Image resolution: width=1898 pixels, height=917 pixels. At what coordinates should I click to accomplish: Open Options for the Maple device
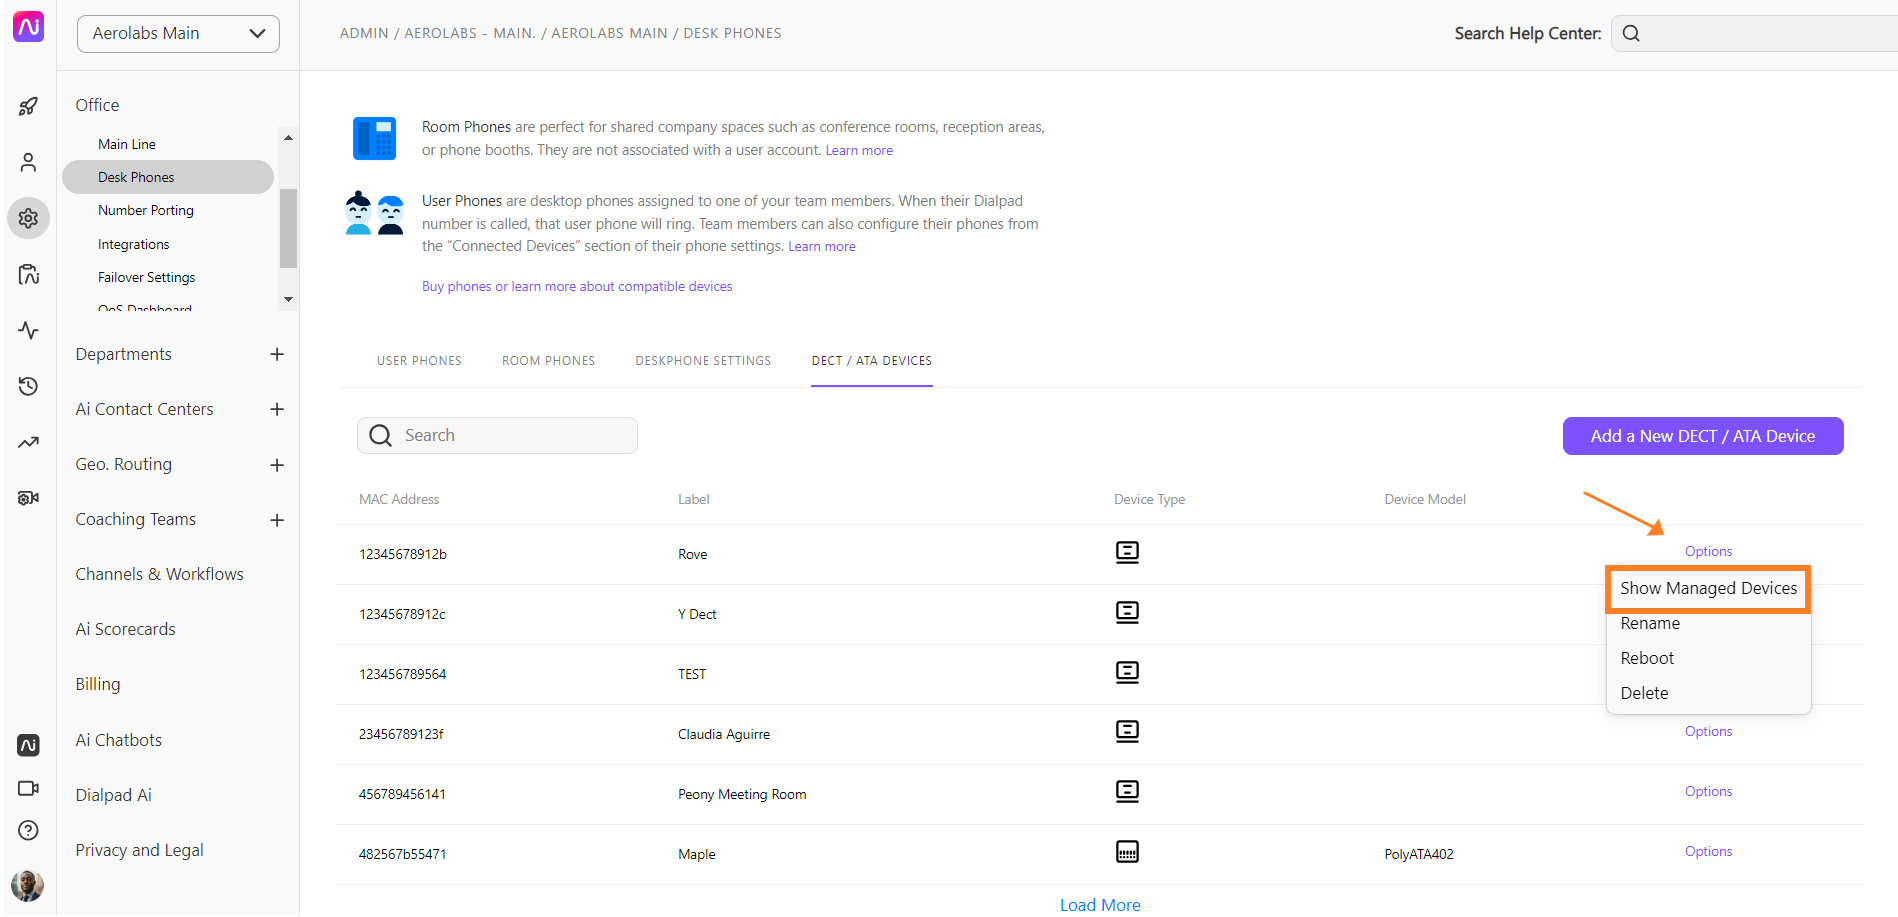point(1708,851)
